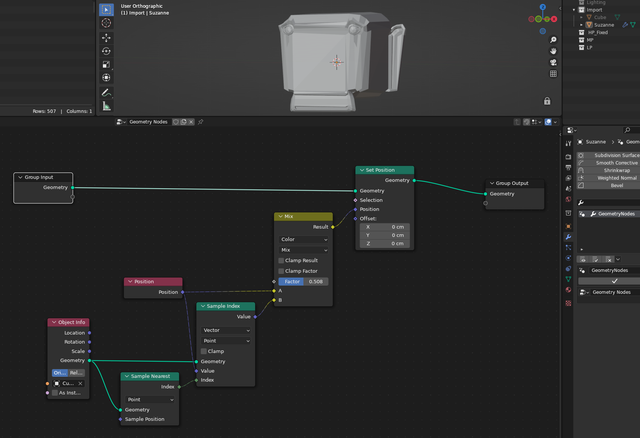Select Original transform space in Object Info
Viewport: 640px width, 438px height.
tap(60, 373)
